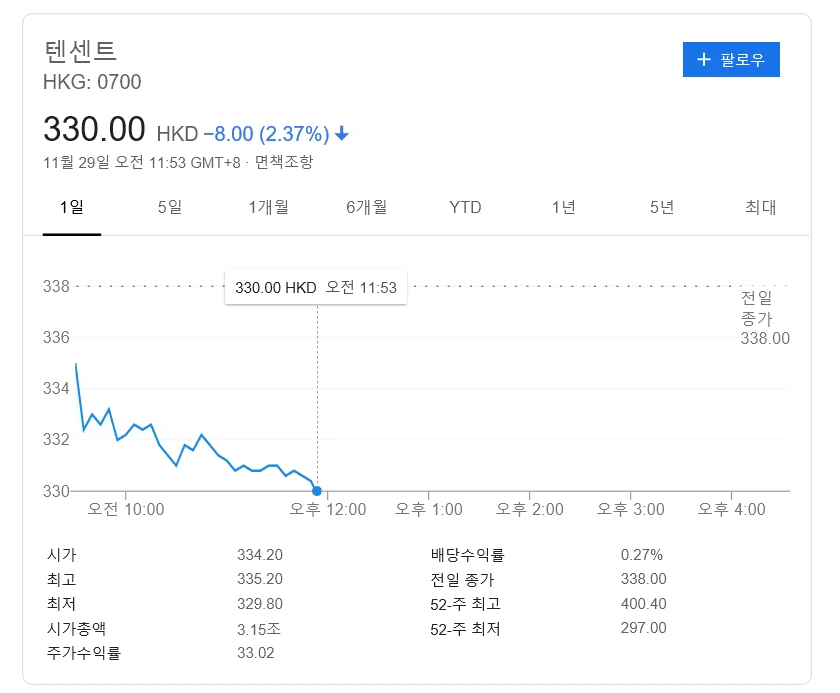840x693 pixels.
Task: Open the 1개월 price history
Action: 268,207
